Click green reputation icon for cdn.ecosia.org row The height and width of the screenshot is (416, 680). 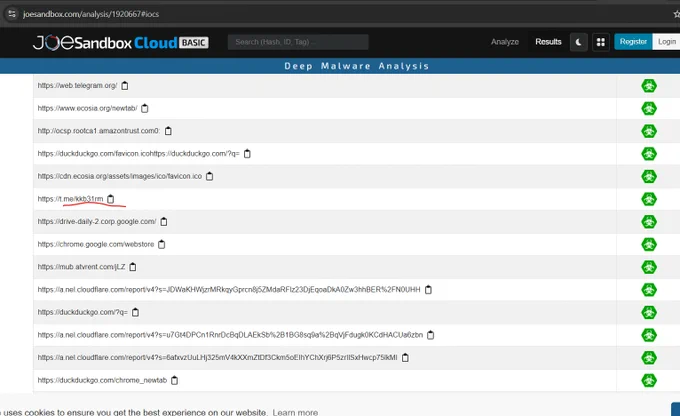649,177
